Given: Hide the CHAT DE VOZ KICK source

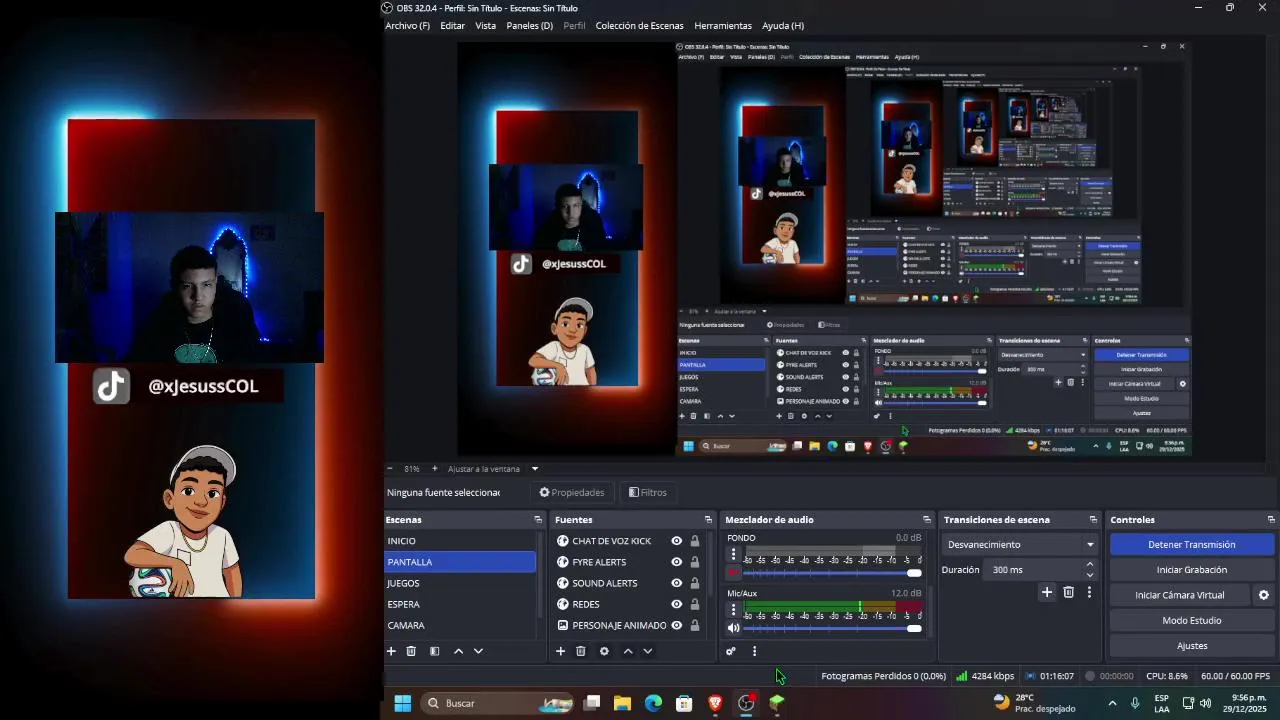Looking at the screenshot, I should click(x=677, y=541).
